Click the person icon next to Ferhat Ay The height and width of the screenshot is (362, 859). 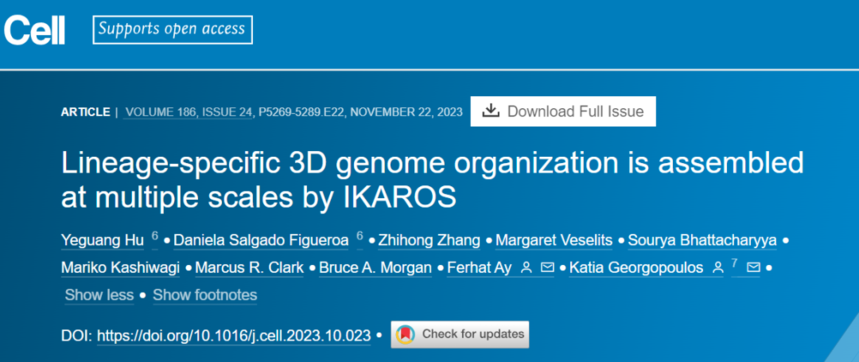[526, 268]
